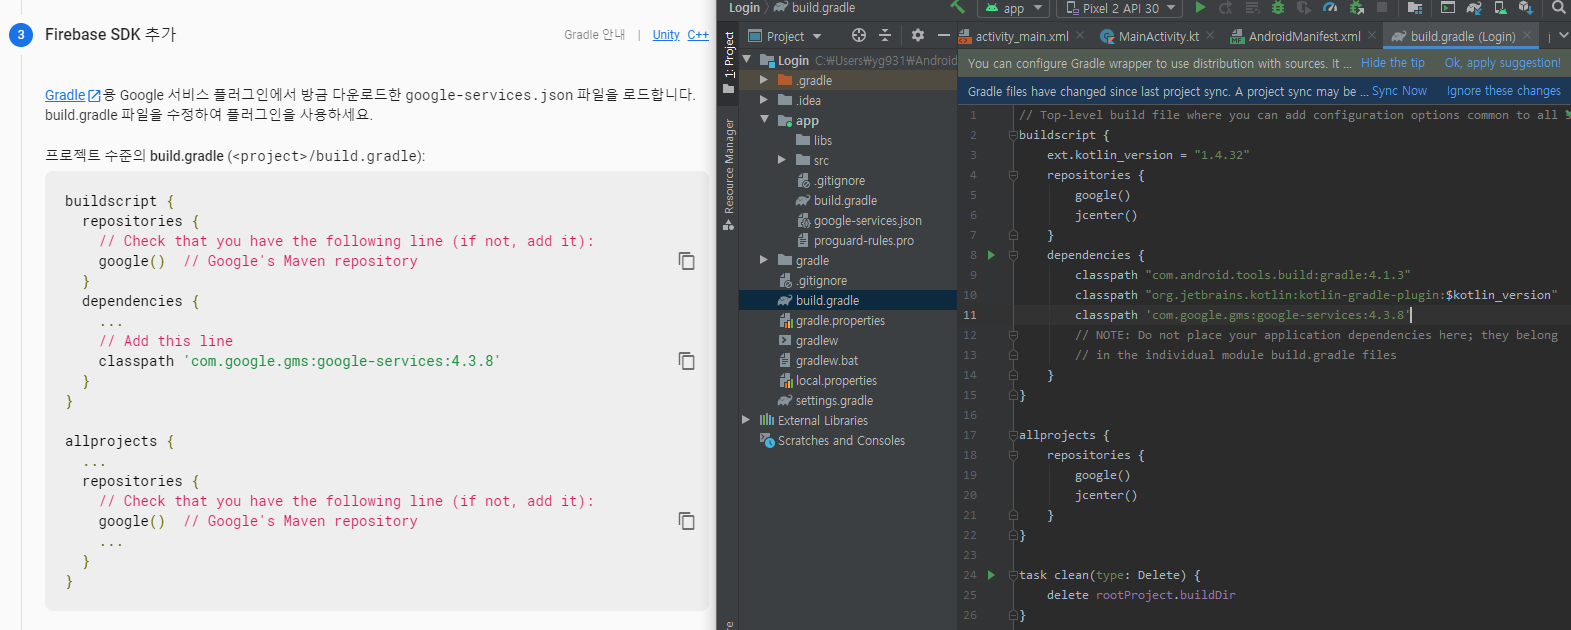Screen dimensions: 1571x630
Task: Select local.properties file
Action: (828, 381)
